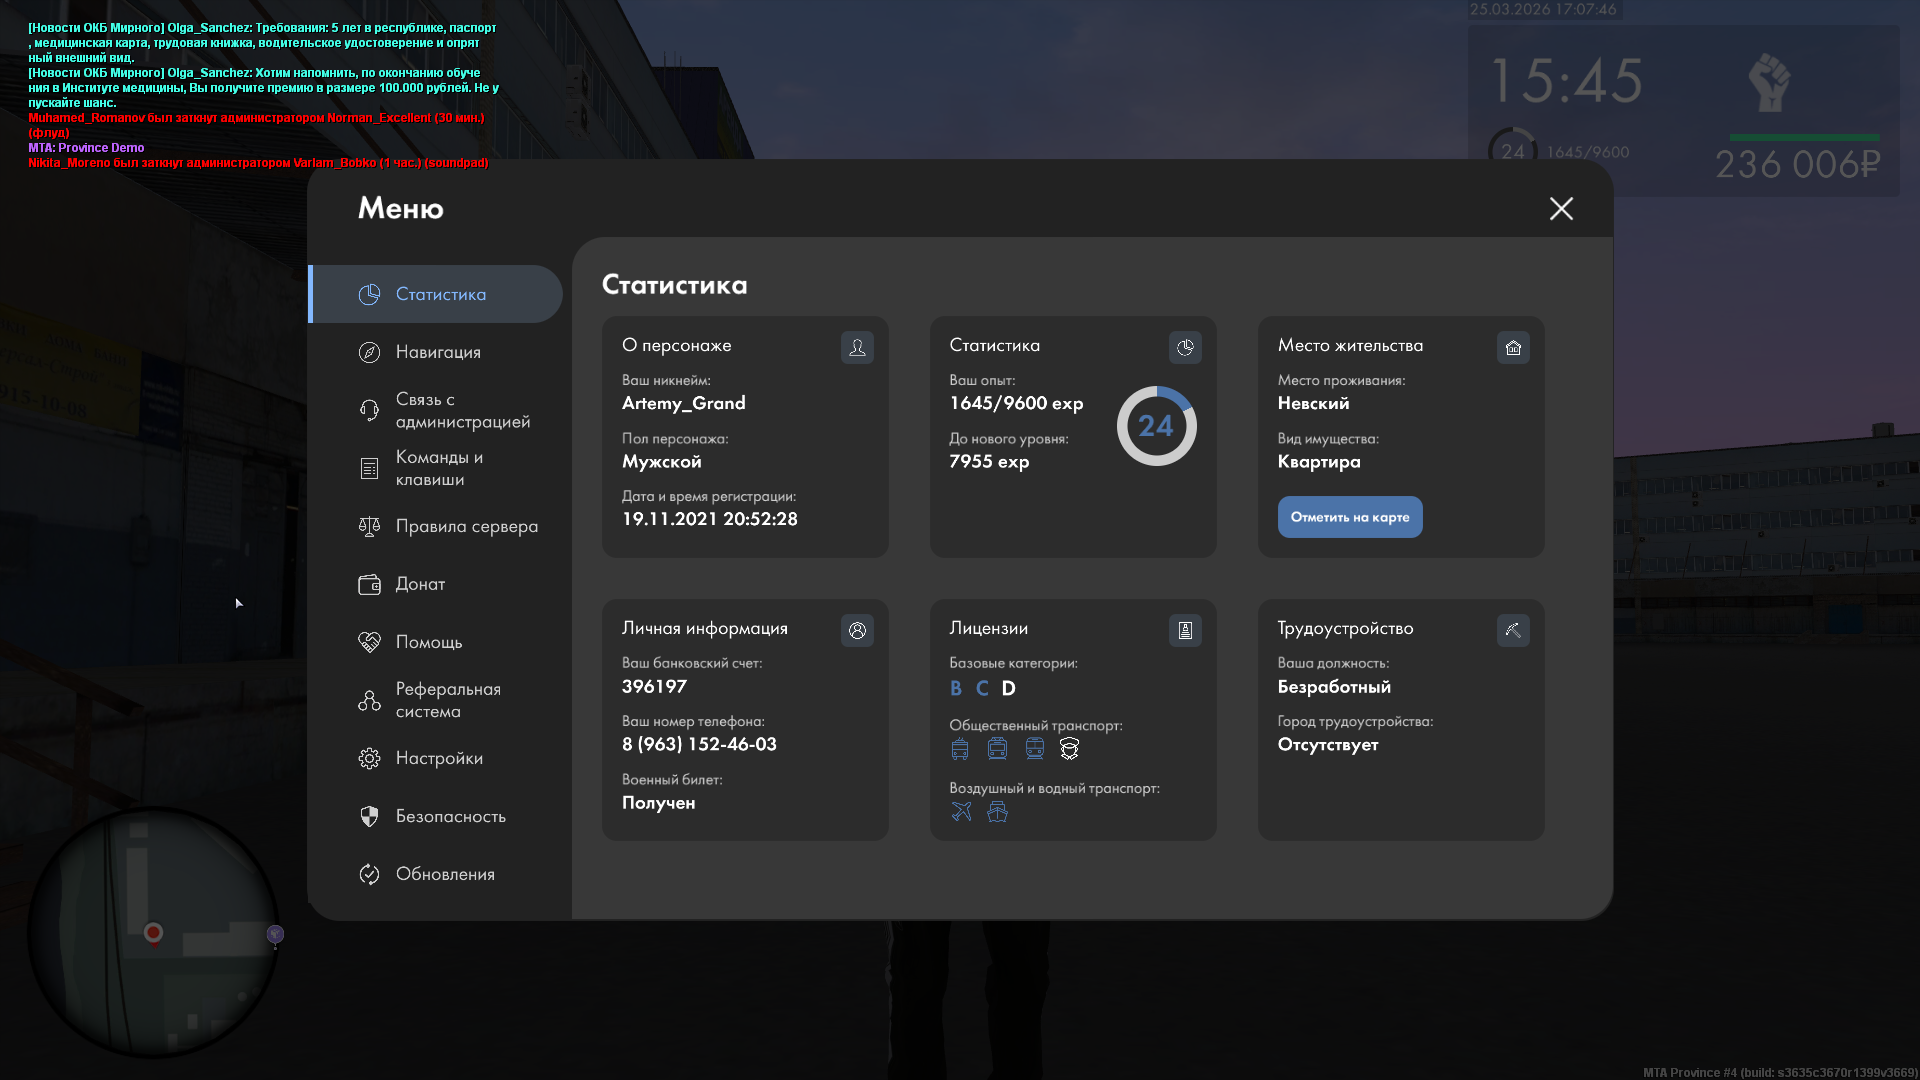Screen dimensions: 1920x1080
Task: Select Настройки in the sidebar
Action: [x=439, y=758]
